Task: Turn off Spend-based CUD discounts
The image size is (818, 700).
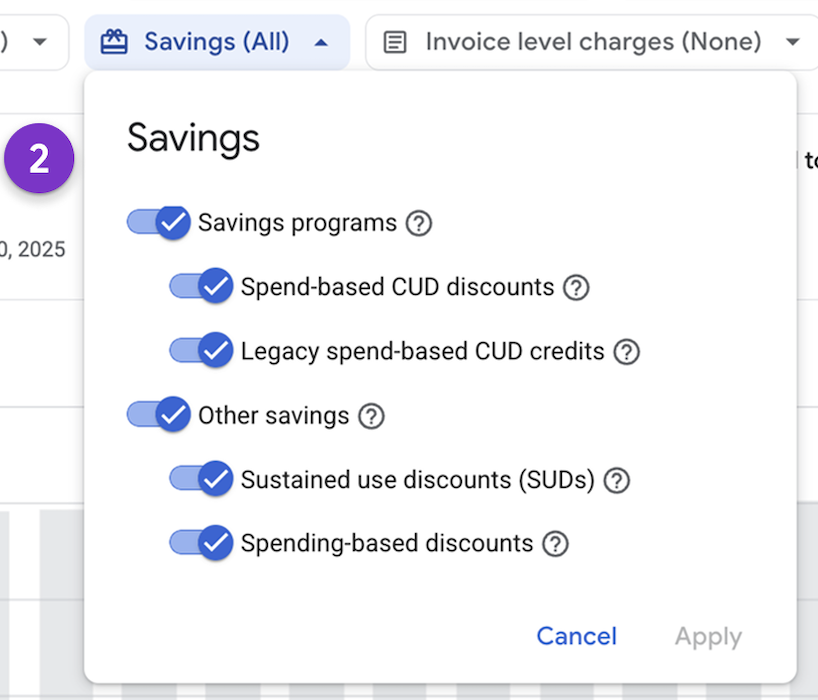Action: point(201,287)
